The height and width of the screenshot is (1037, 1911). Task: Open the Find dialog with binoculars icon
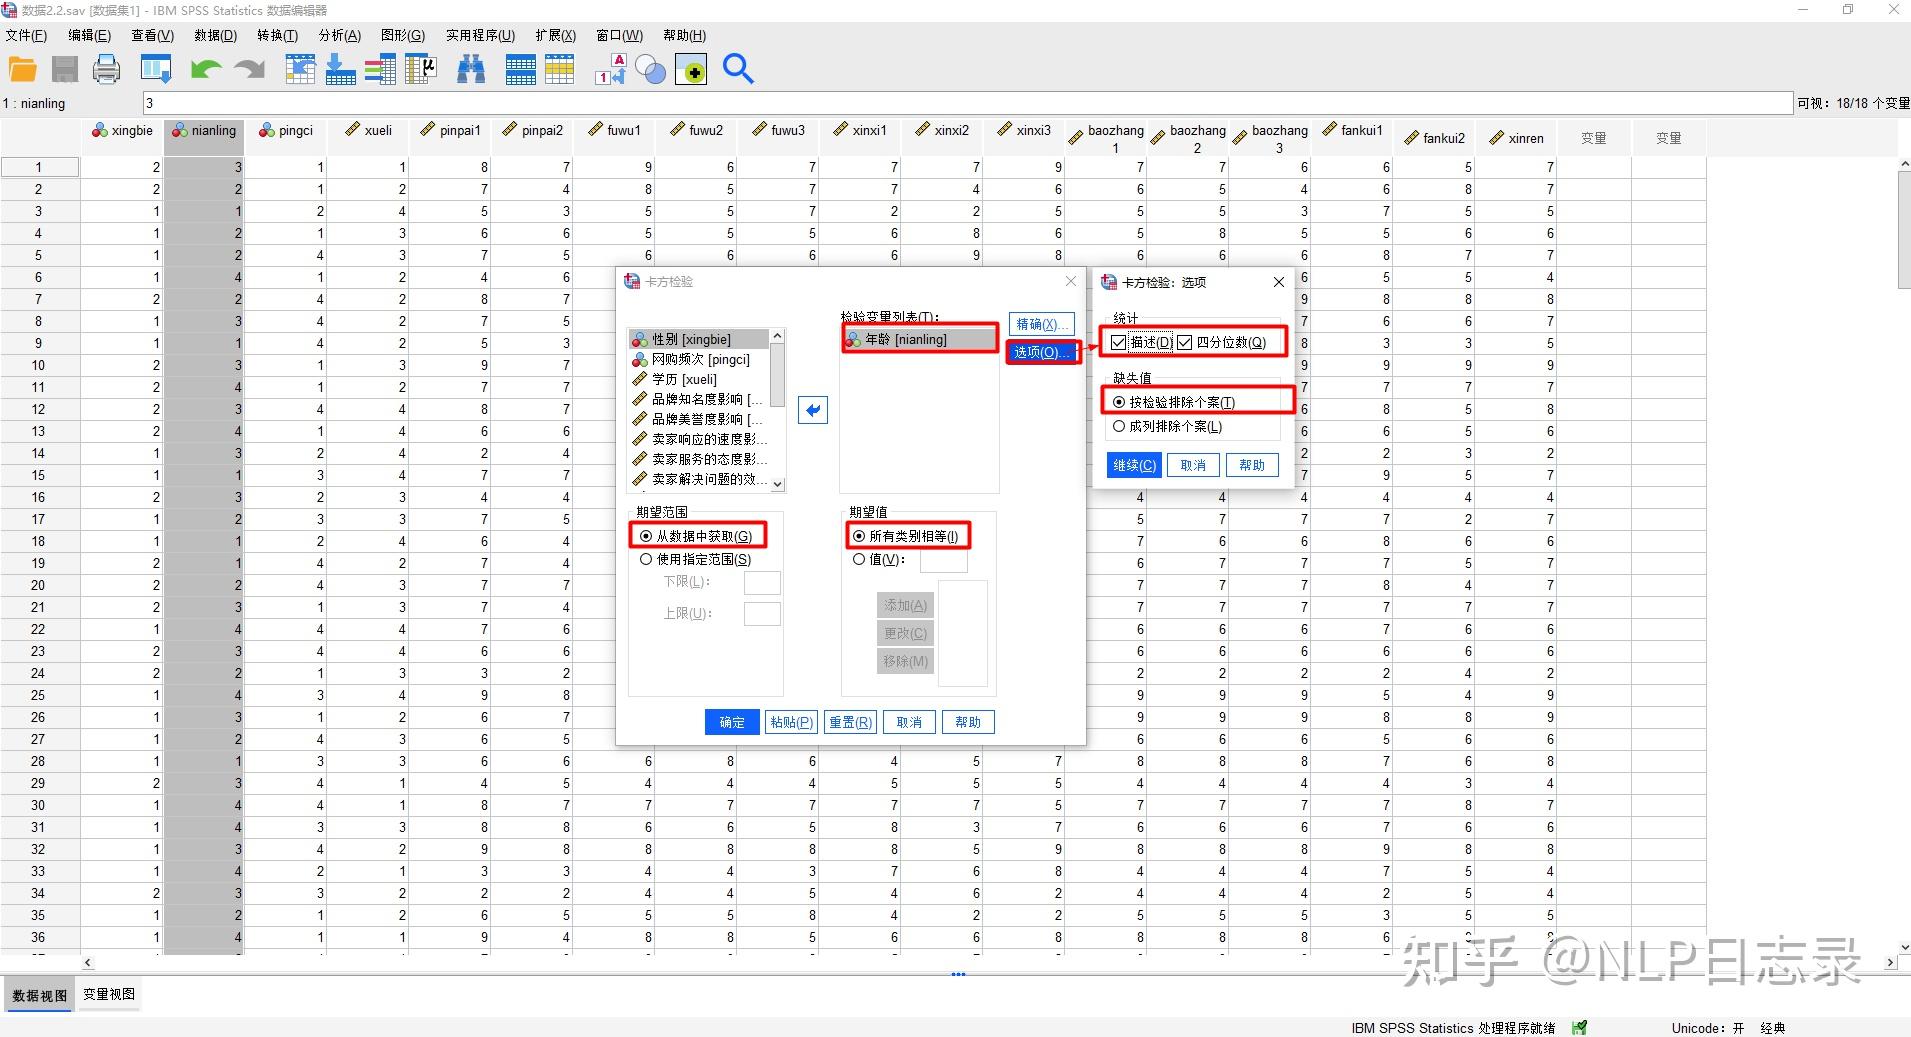[x=470, y=69]
